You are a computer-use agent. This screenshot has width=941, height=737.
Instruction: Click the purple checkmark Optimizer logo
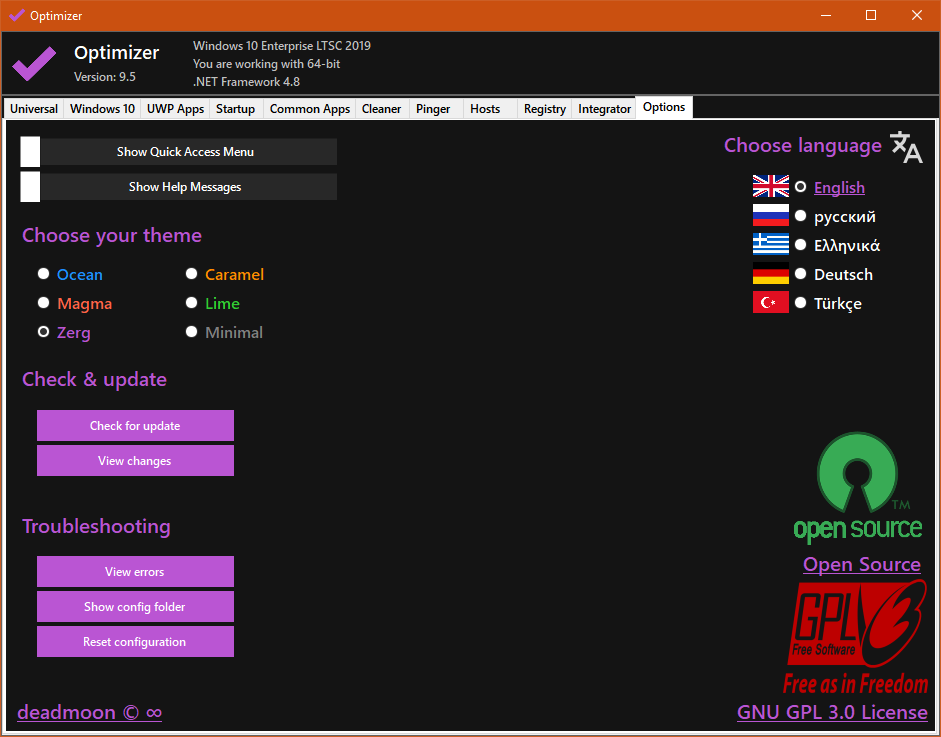point(34,64)
